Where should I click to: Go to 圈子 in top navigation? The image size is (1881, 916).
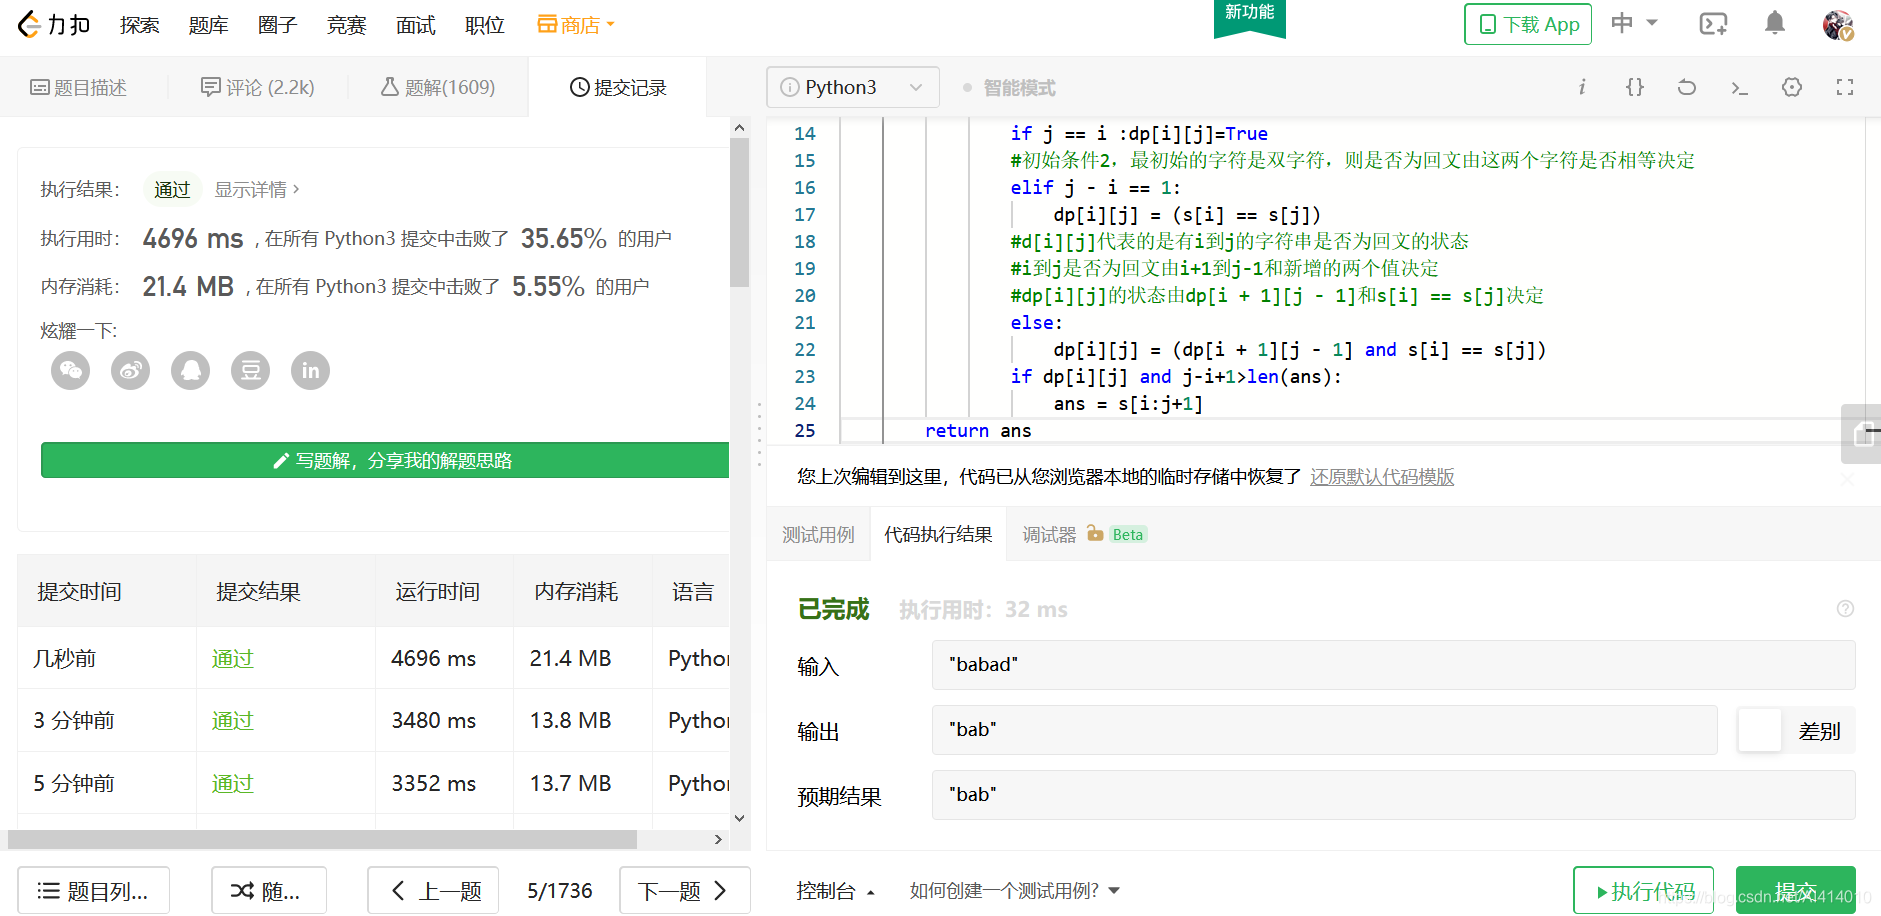click(x=278, y=25)
